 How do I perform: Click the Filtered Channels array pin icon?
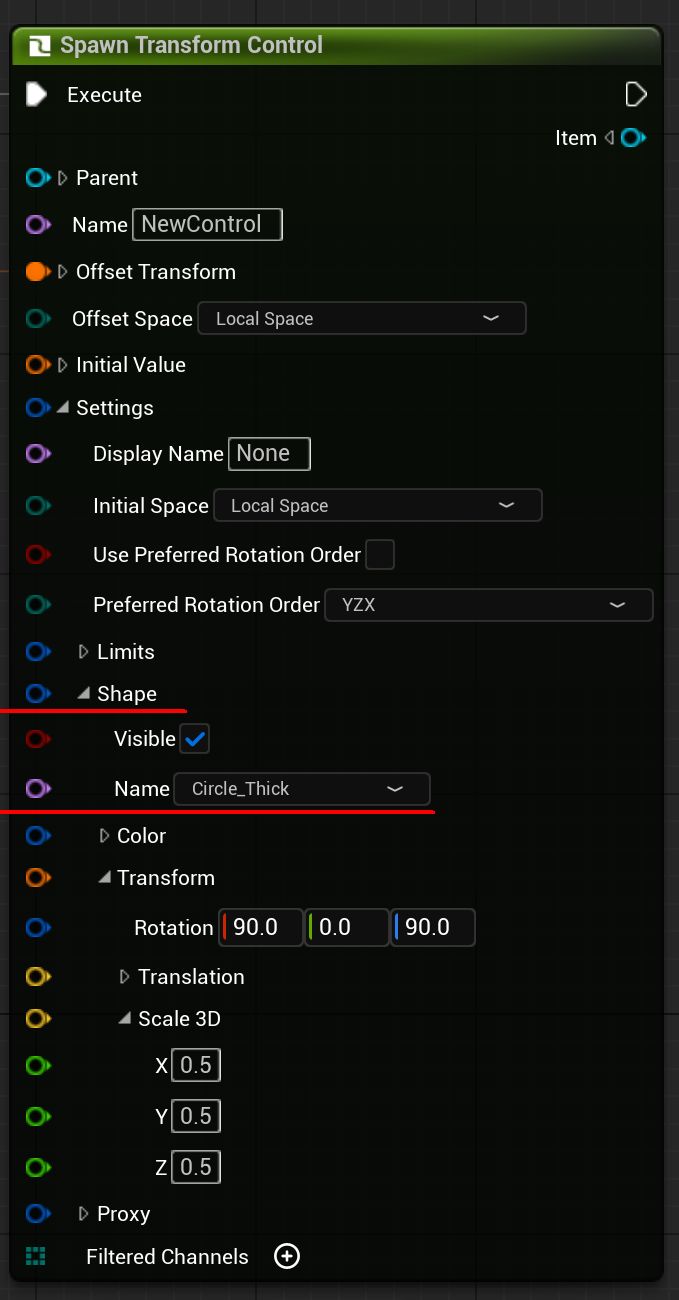tap(36, 1256)
